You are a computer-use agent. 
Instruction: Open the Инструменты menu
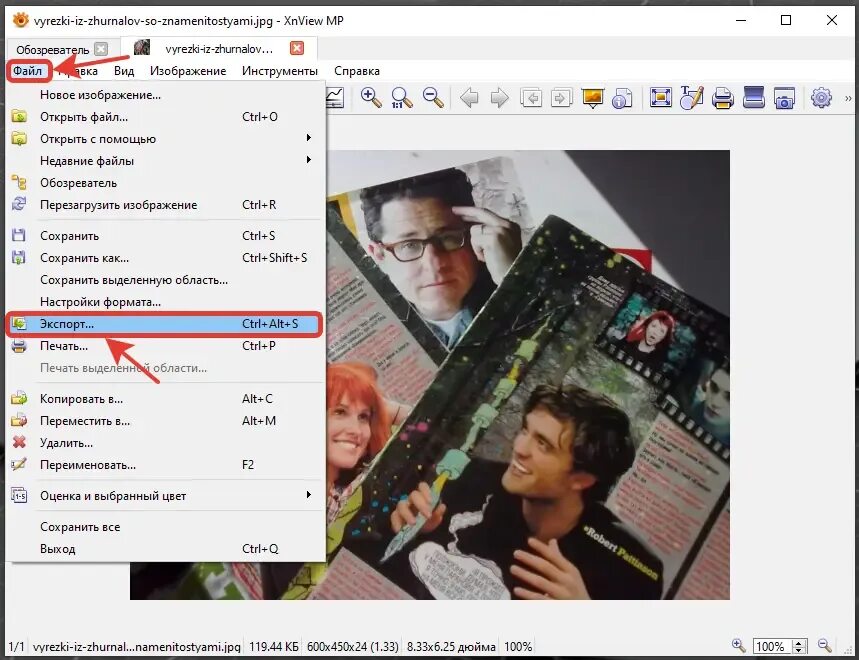[x=280, y=71]
